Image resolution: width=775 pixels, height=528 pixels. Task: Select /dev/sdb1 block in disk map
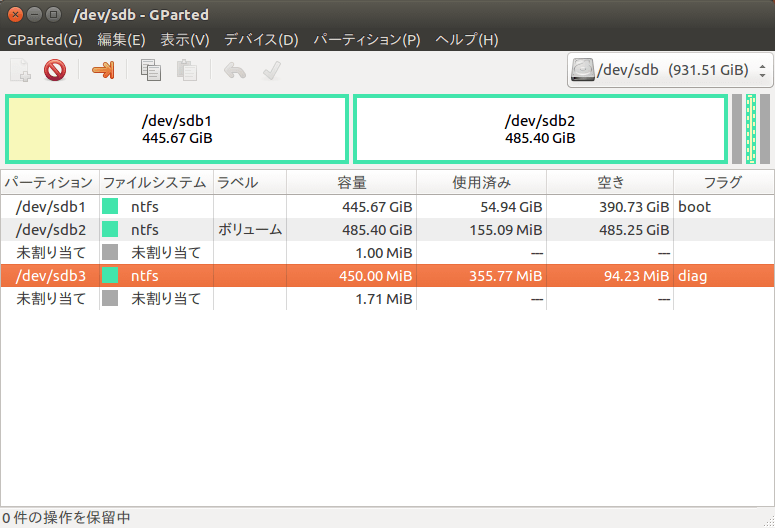[177, 129]
